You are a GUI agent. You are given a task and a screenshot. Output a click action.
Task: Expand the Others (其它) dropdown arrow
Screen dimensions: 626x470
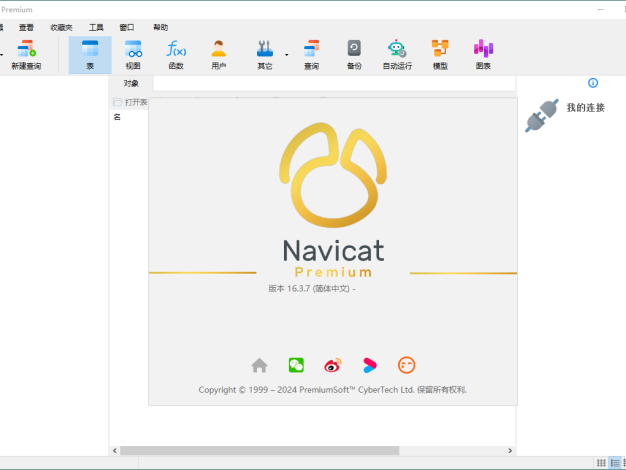coord(287,55)
